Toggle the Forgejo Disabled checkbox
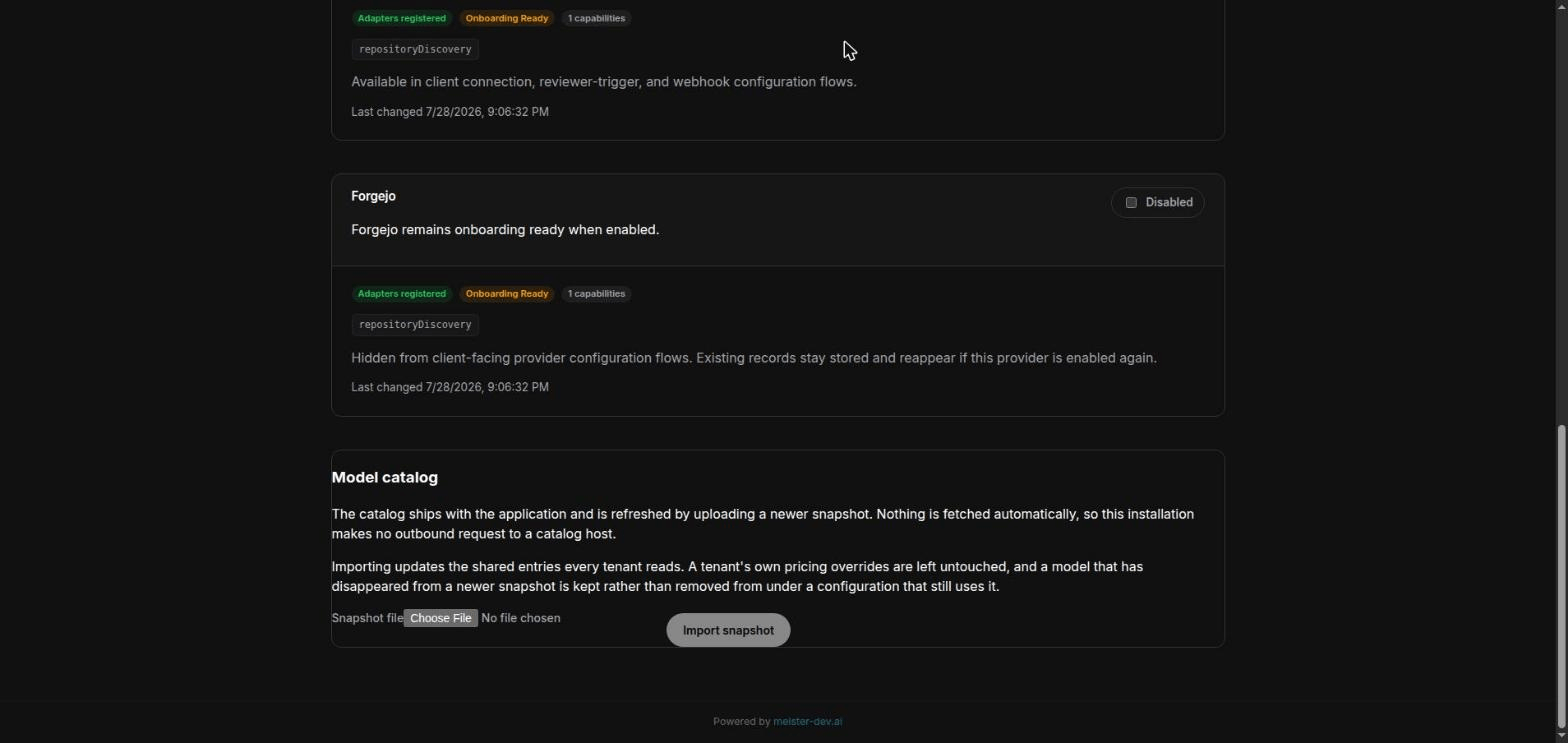Image resolution: width=1568 pixels, height=743 pixels. coord(1131,202)
